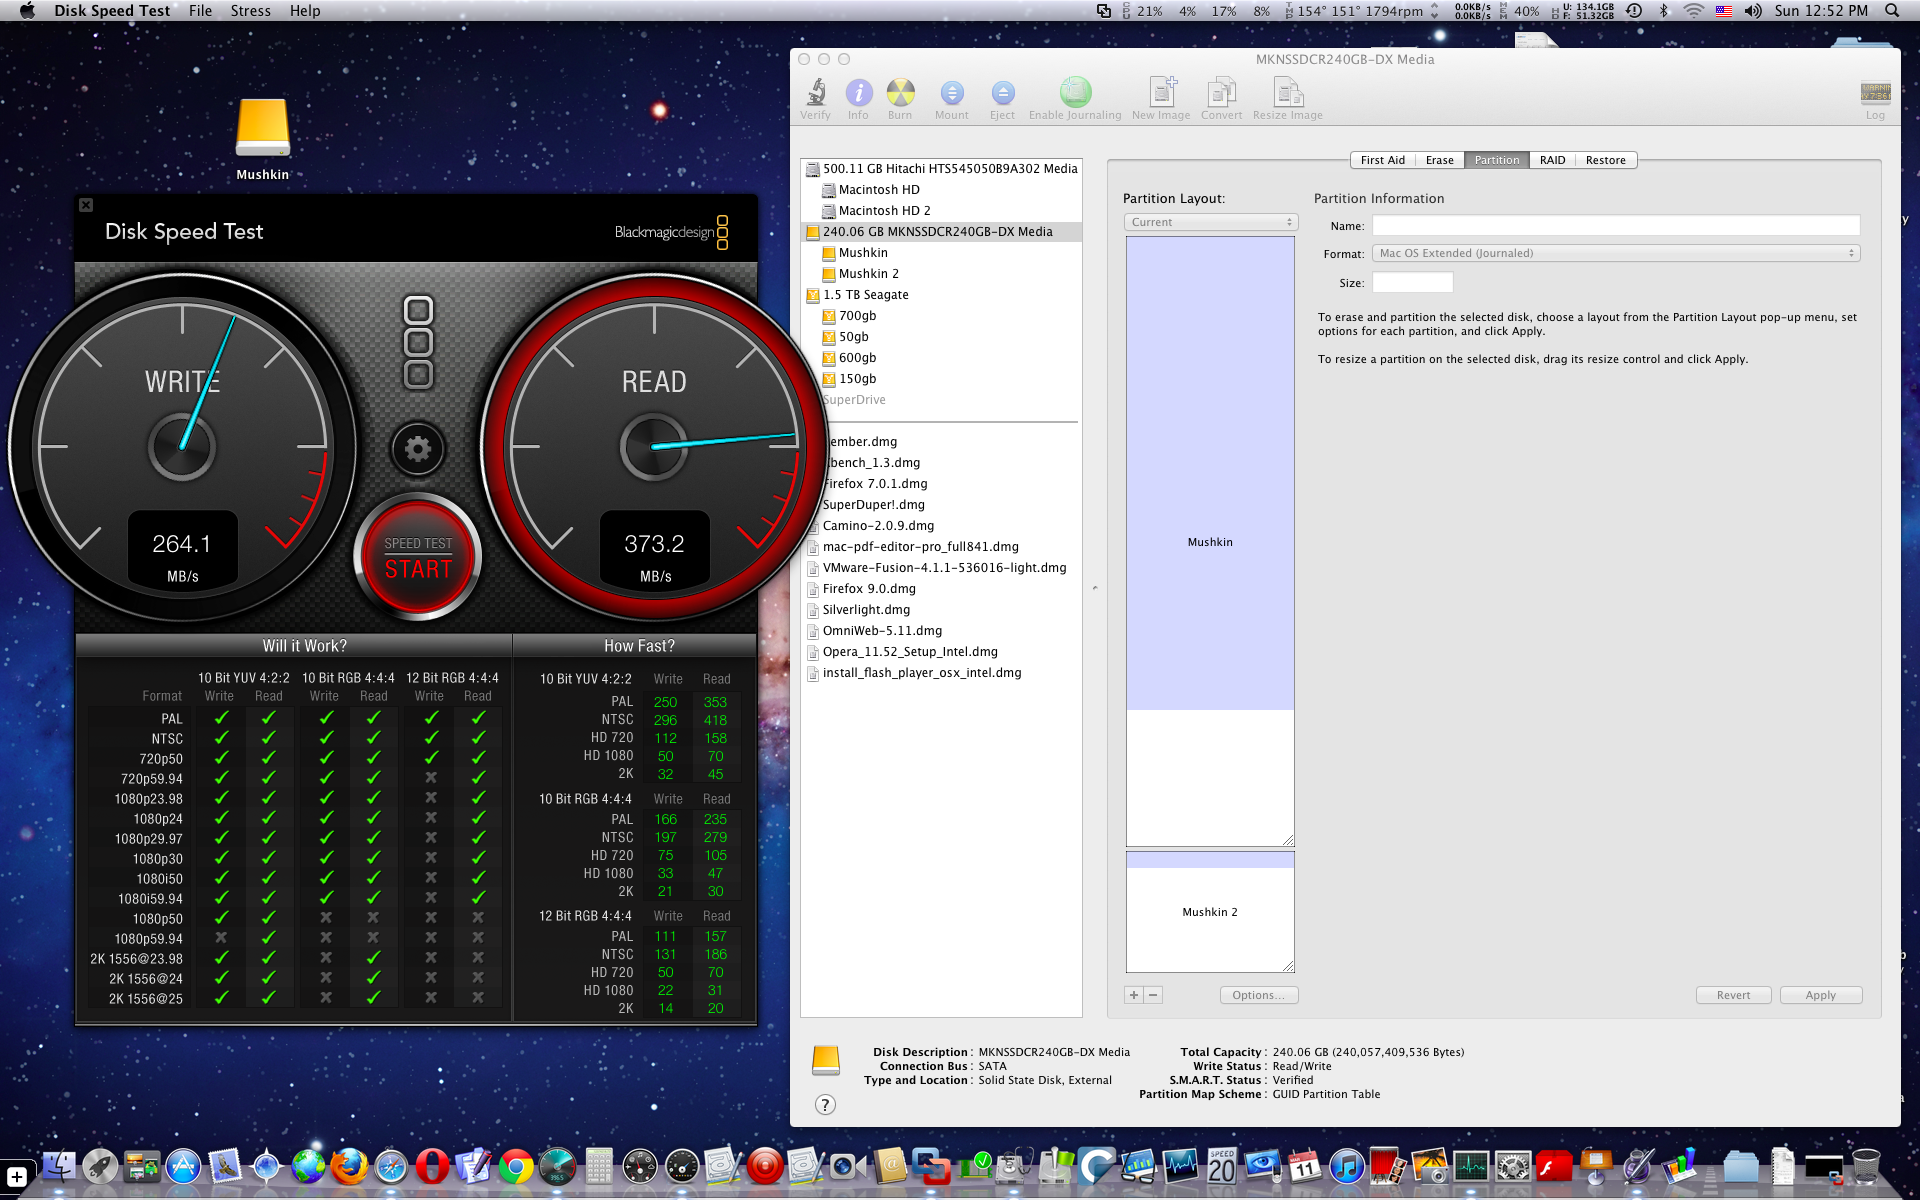Click the Verify microscope toolbar icon
This screenshot has width=1920, height=1200.
[816, 94]
